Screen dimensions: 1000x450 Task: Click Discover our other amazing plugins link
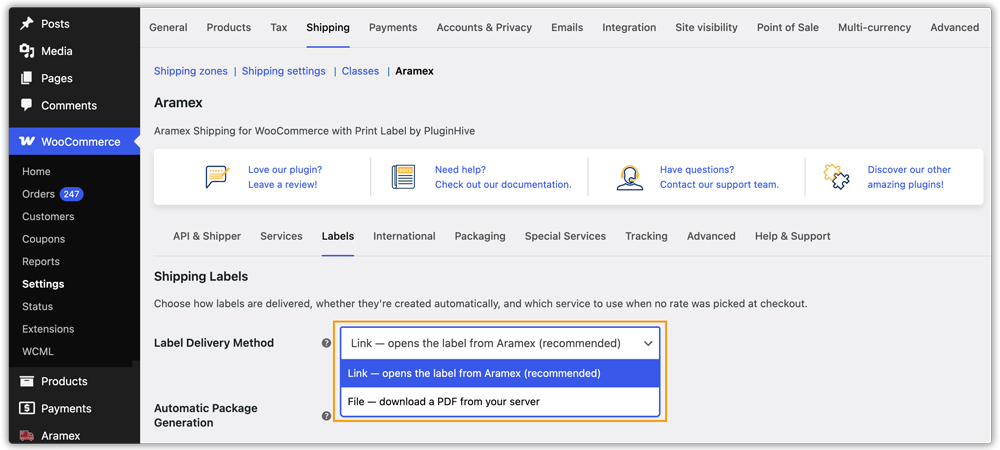point(909,177)
